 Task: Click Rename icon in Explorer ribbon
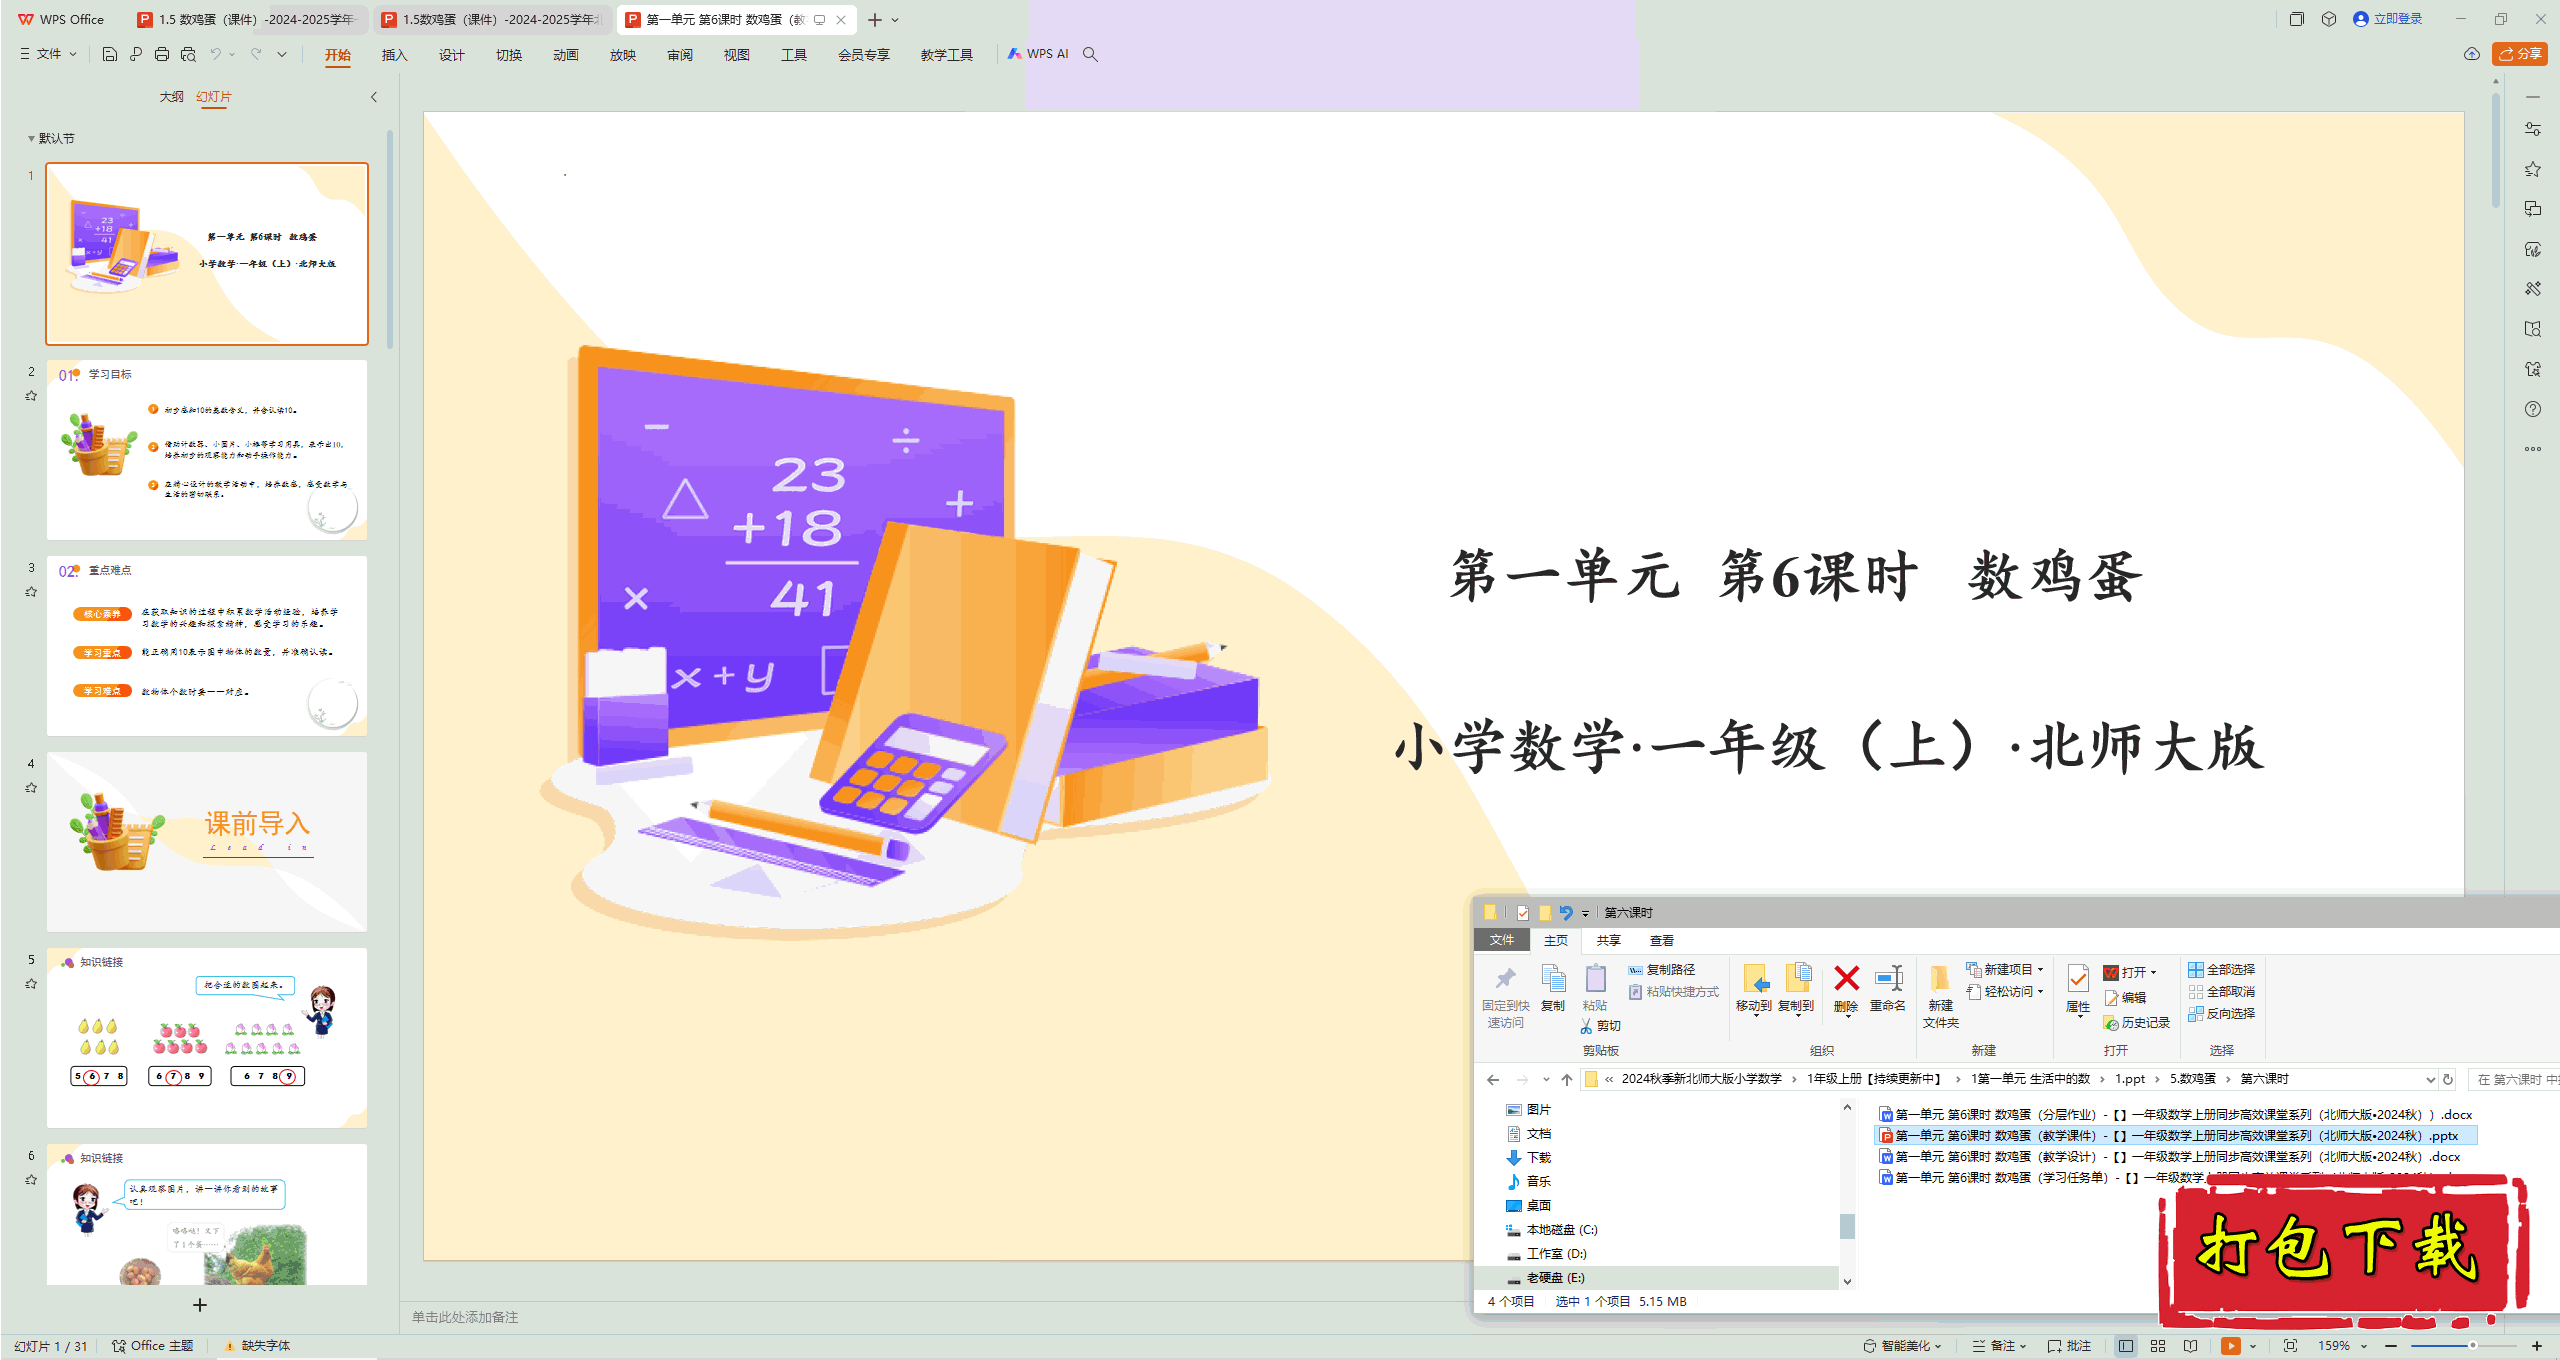(1888, 988)
